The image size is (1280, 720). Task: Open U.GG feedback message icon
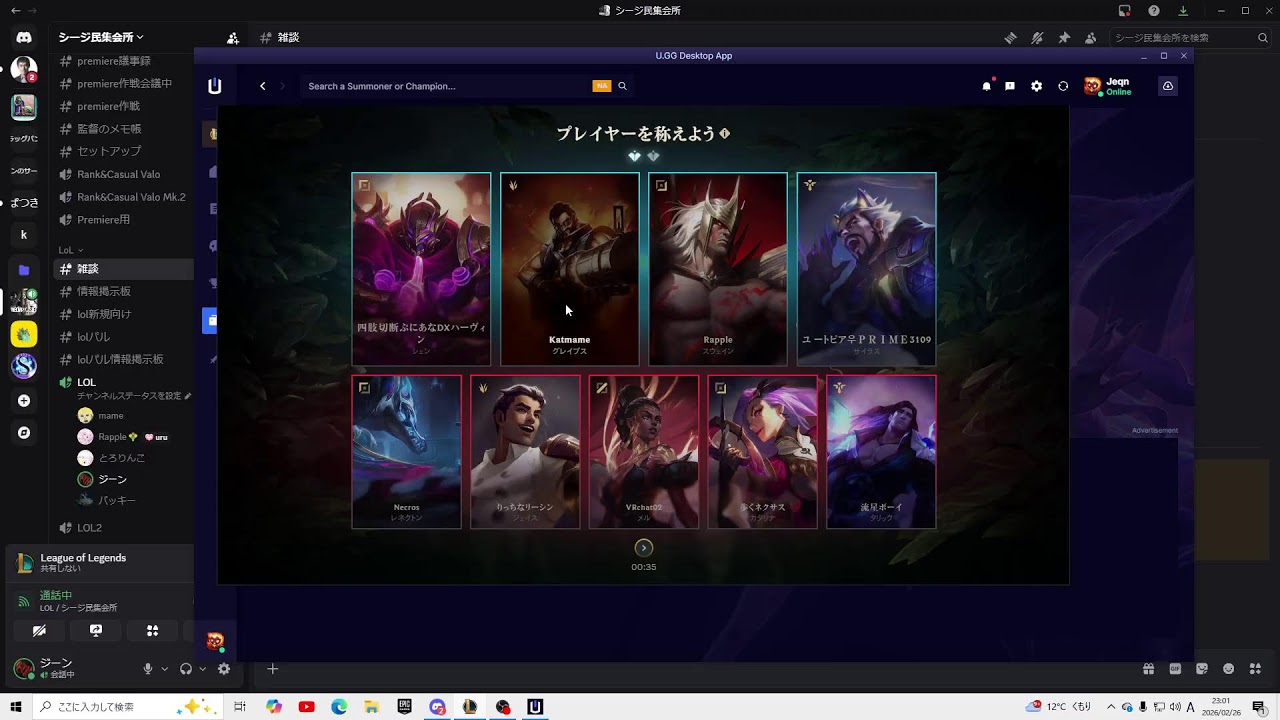1010,86
